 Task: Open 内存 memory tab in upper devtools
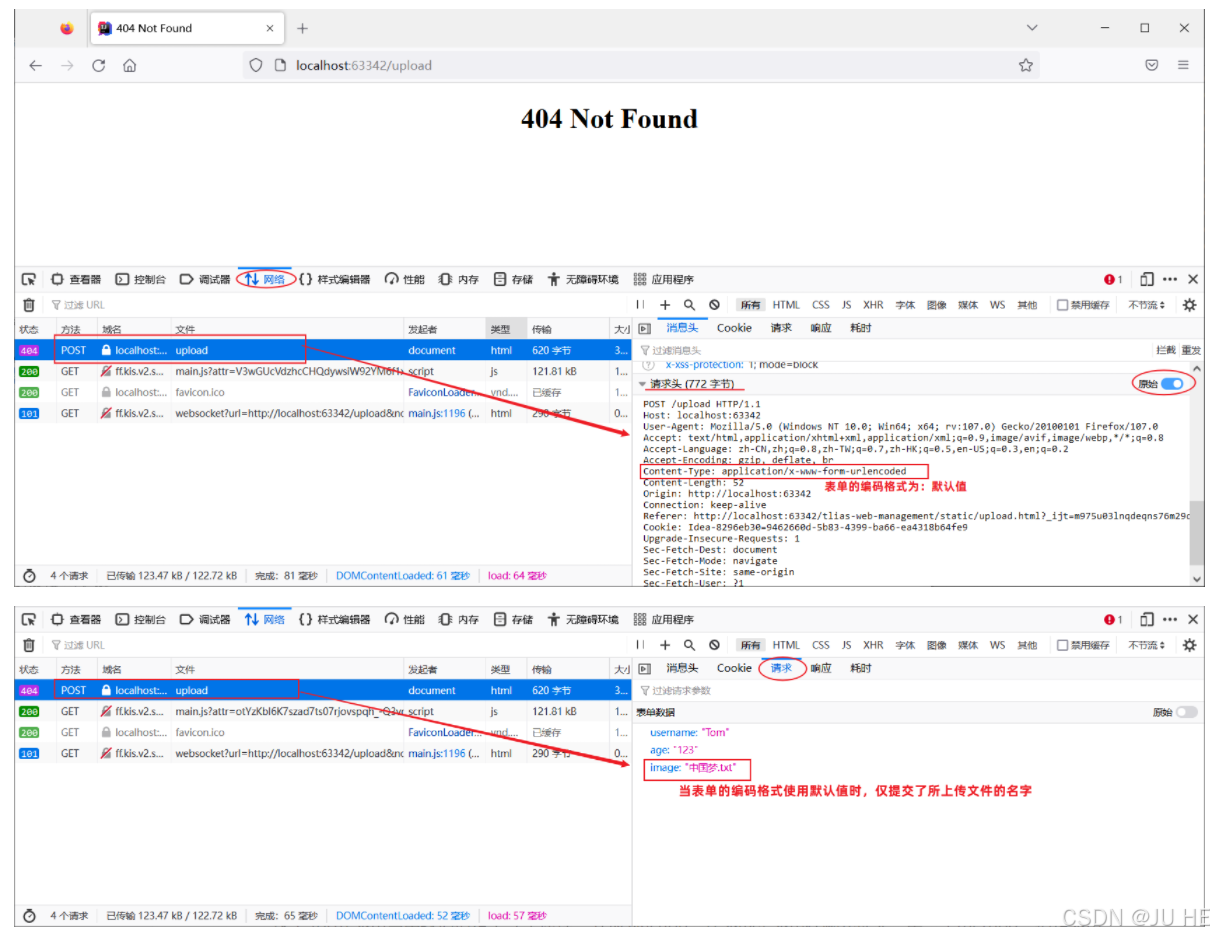pos(459,280)
